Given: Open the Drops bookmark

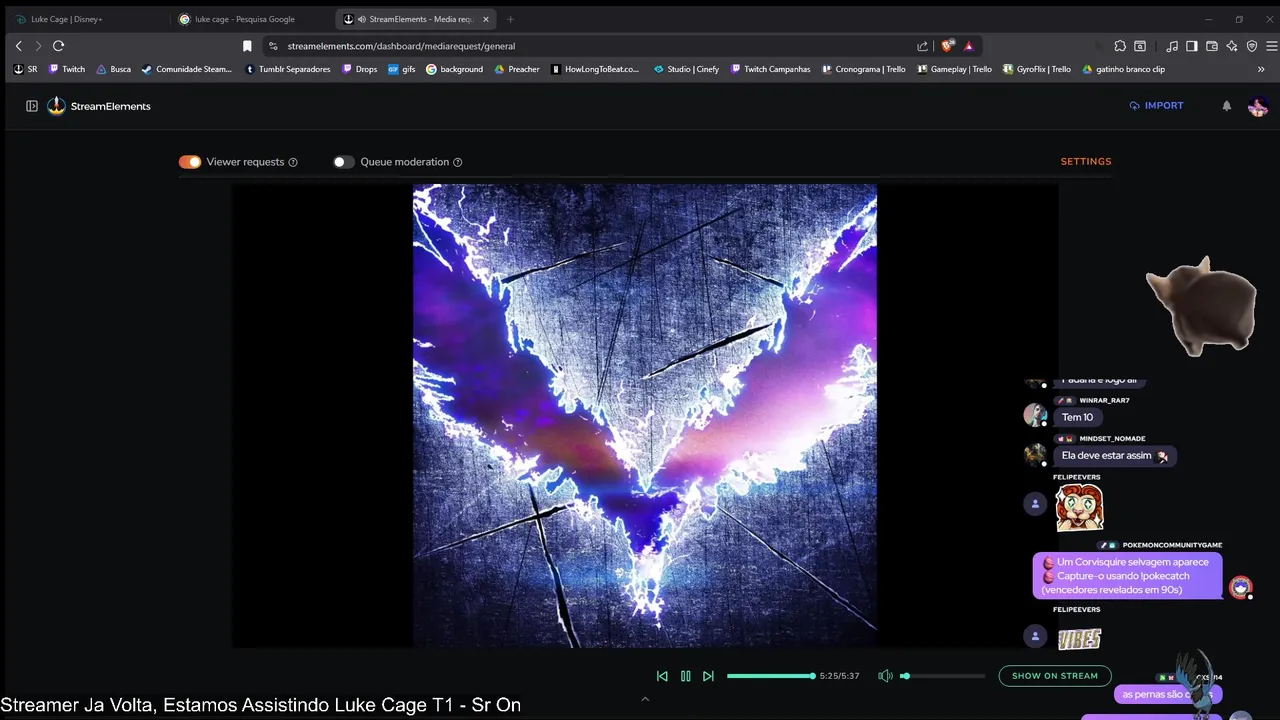Looking at the screenshot, I should [x=360, y=70].
